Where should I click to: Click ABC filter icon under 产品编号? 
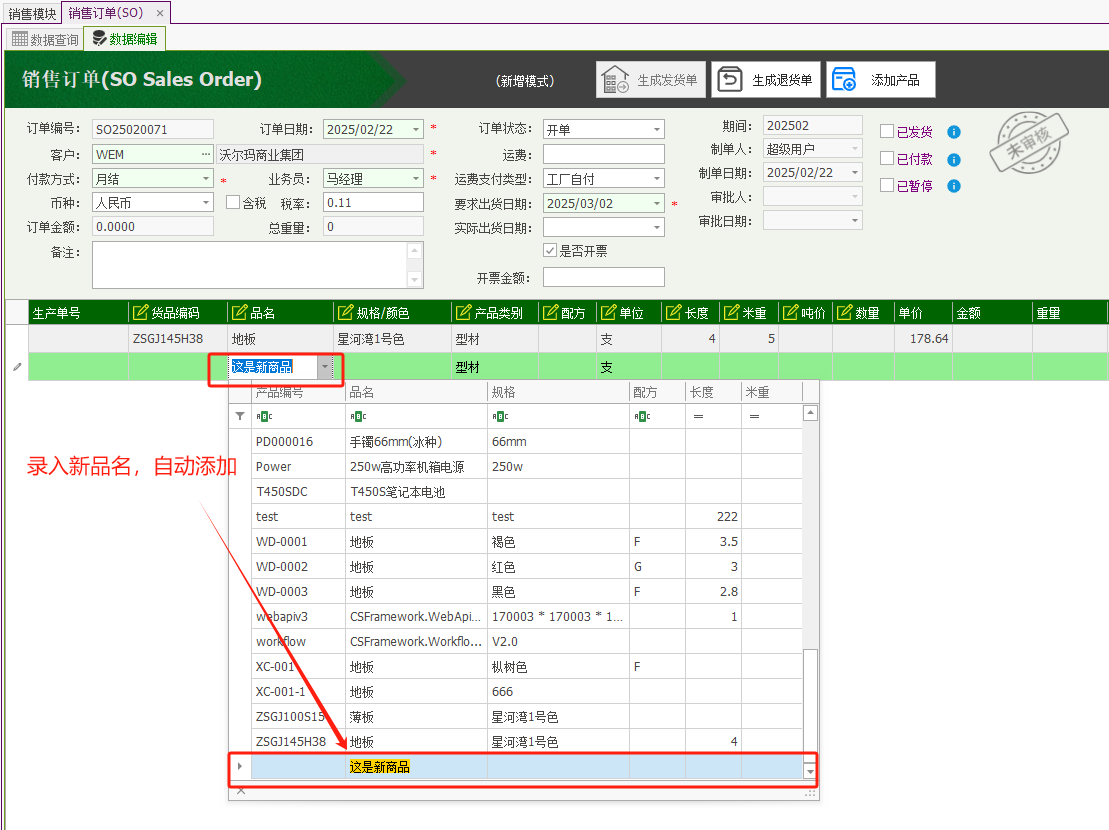[x=265, y=416]
